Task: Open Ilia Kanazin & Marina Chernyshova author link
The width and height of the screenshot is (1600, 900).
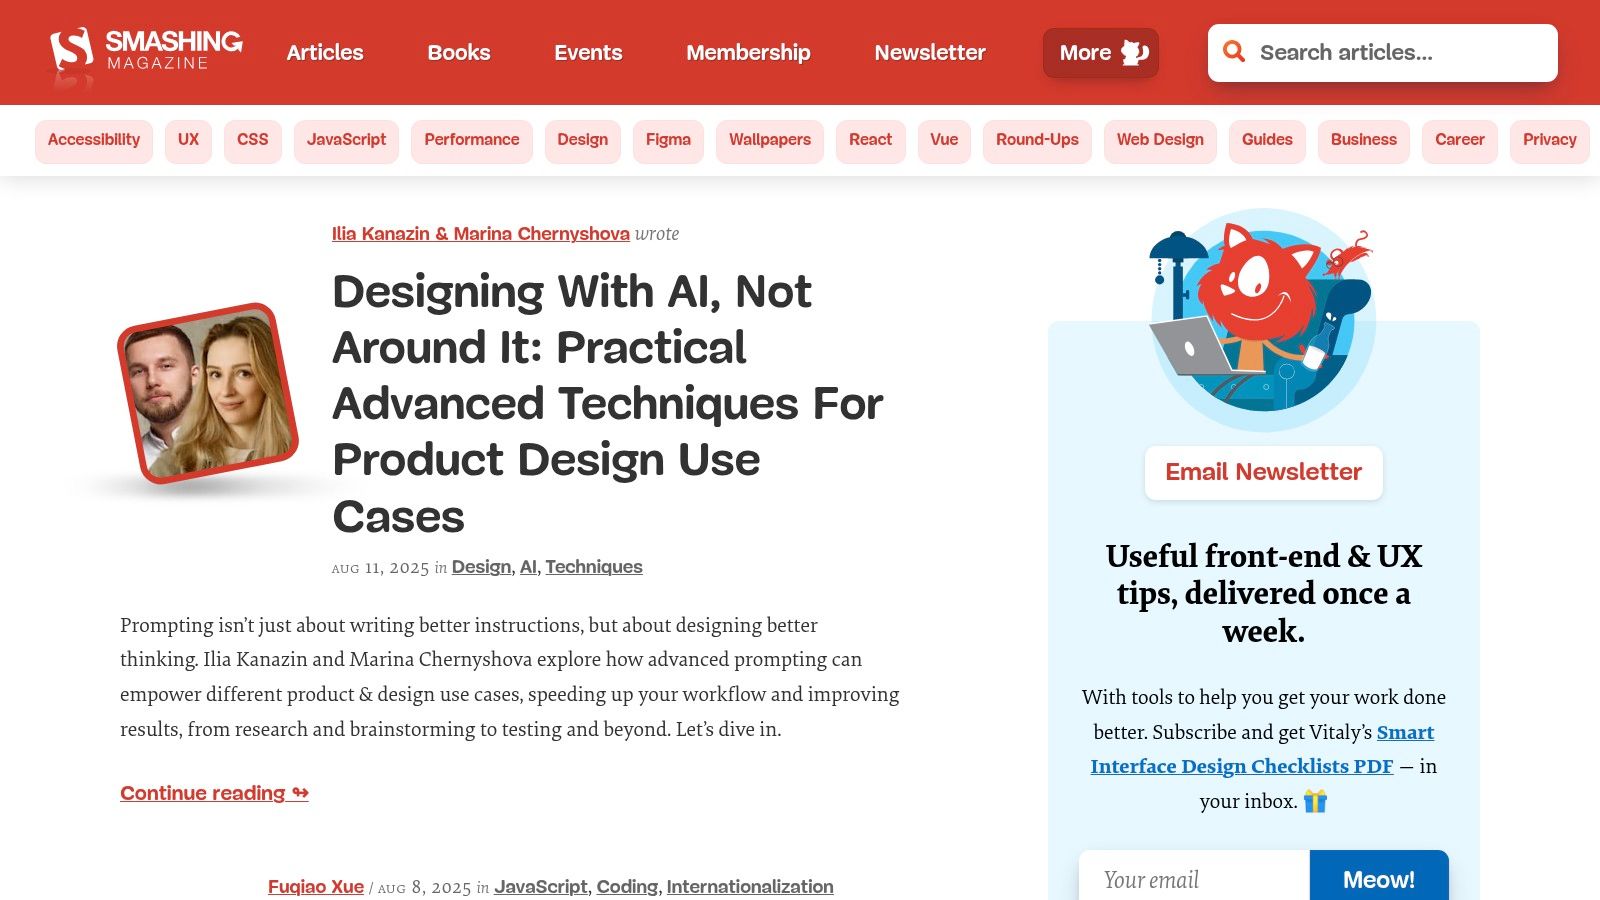Action: pyautogui.click(x=481, y=234)
